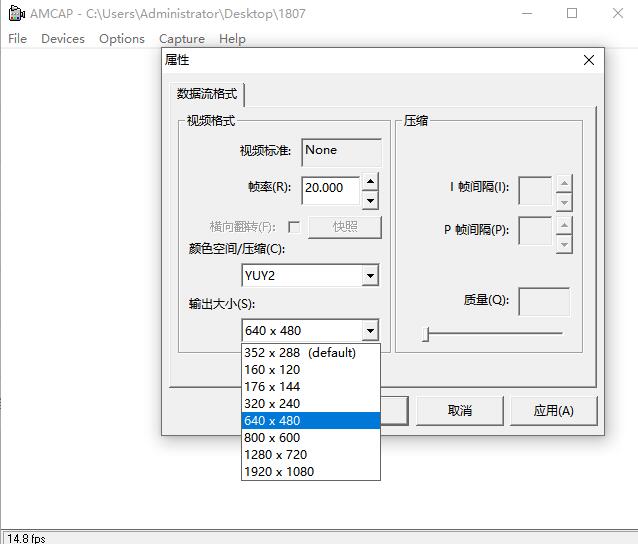This screenshot has width=638, height=544.
Task: Open the Capture menu
Action: (x=181, y=39)
